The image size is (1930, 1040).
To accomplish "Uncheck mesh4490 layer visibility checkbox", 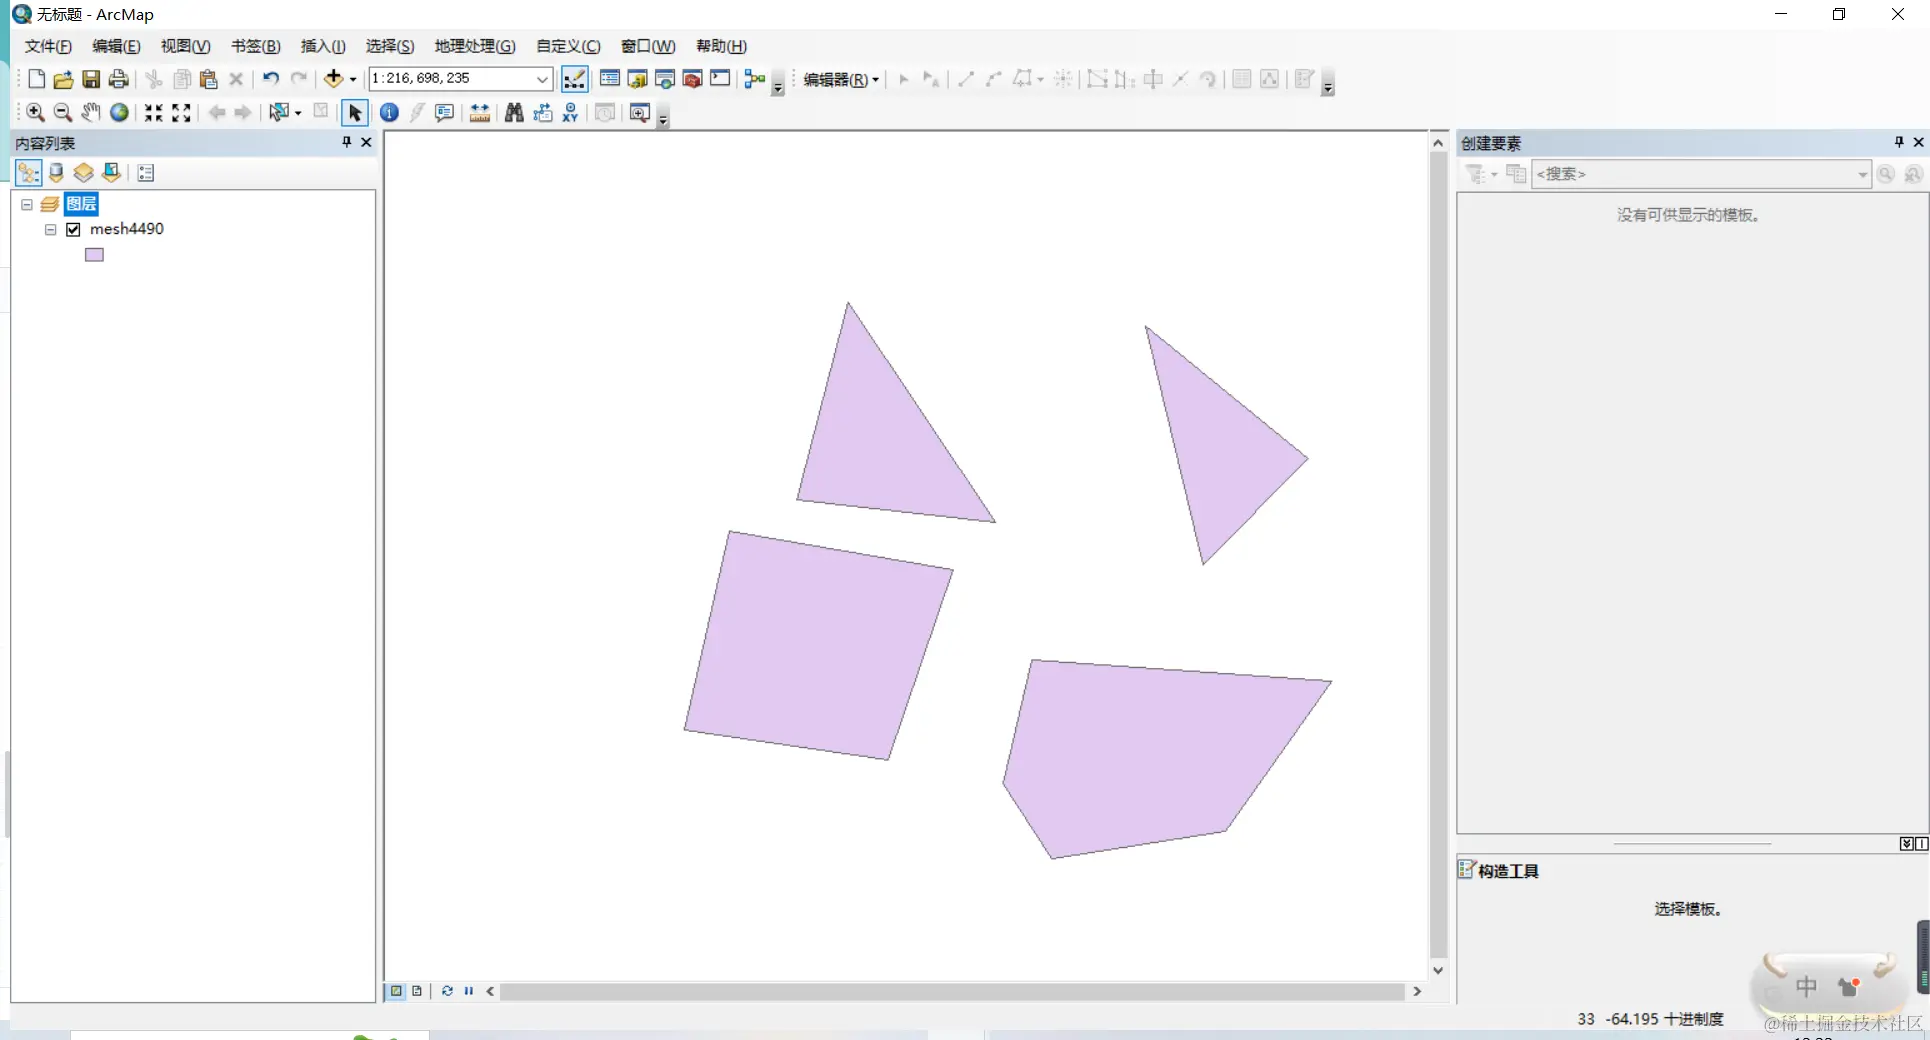I will [x=73, y=229].
